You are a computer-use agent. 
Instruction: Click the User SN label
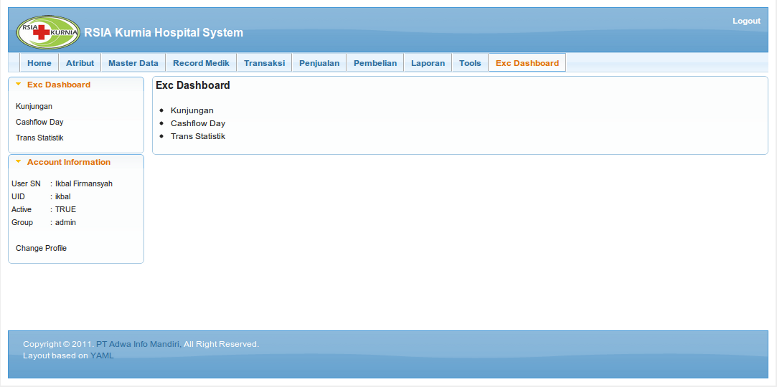[26, 183]
